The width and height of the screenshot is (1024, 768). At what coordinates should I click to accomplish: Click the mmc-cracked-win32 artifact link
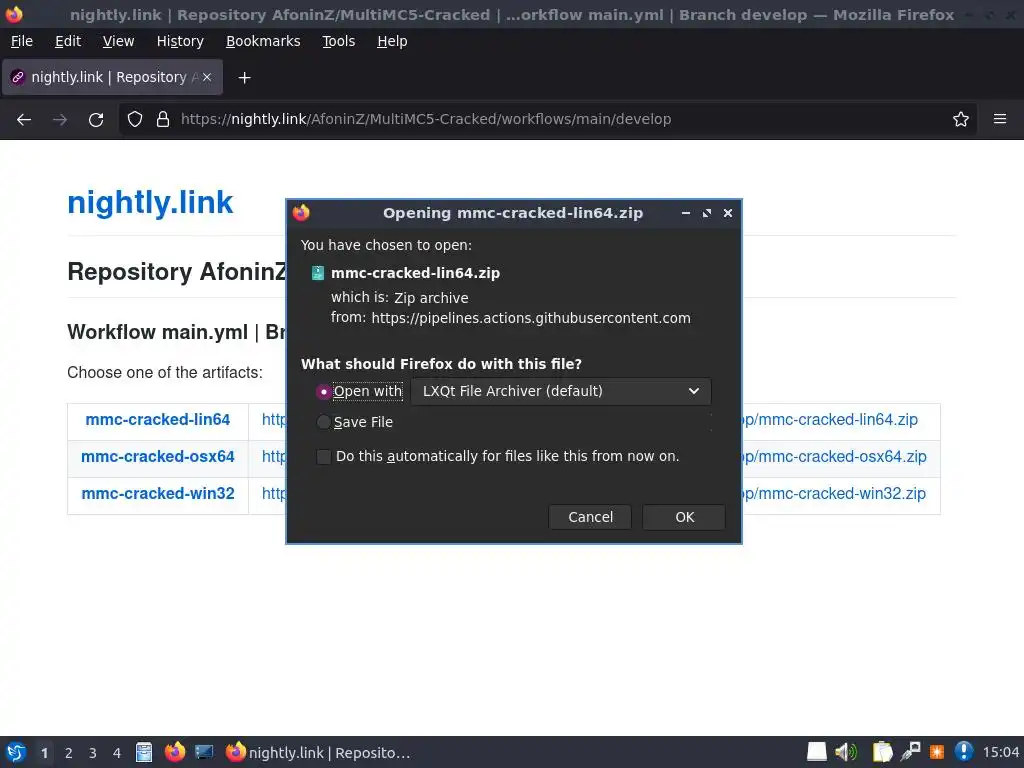coord(157,494)
